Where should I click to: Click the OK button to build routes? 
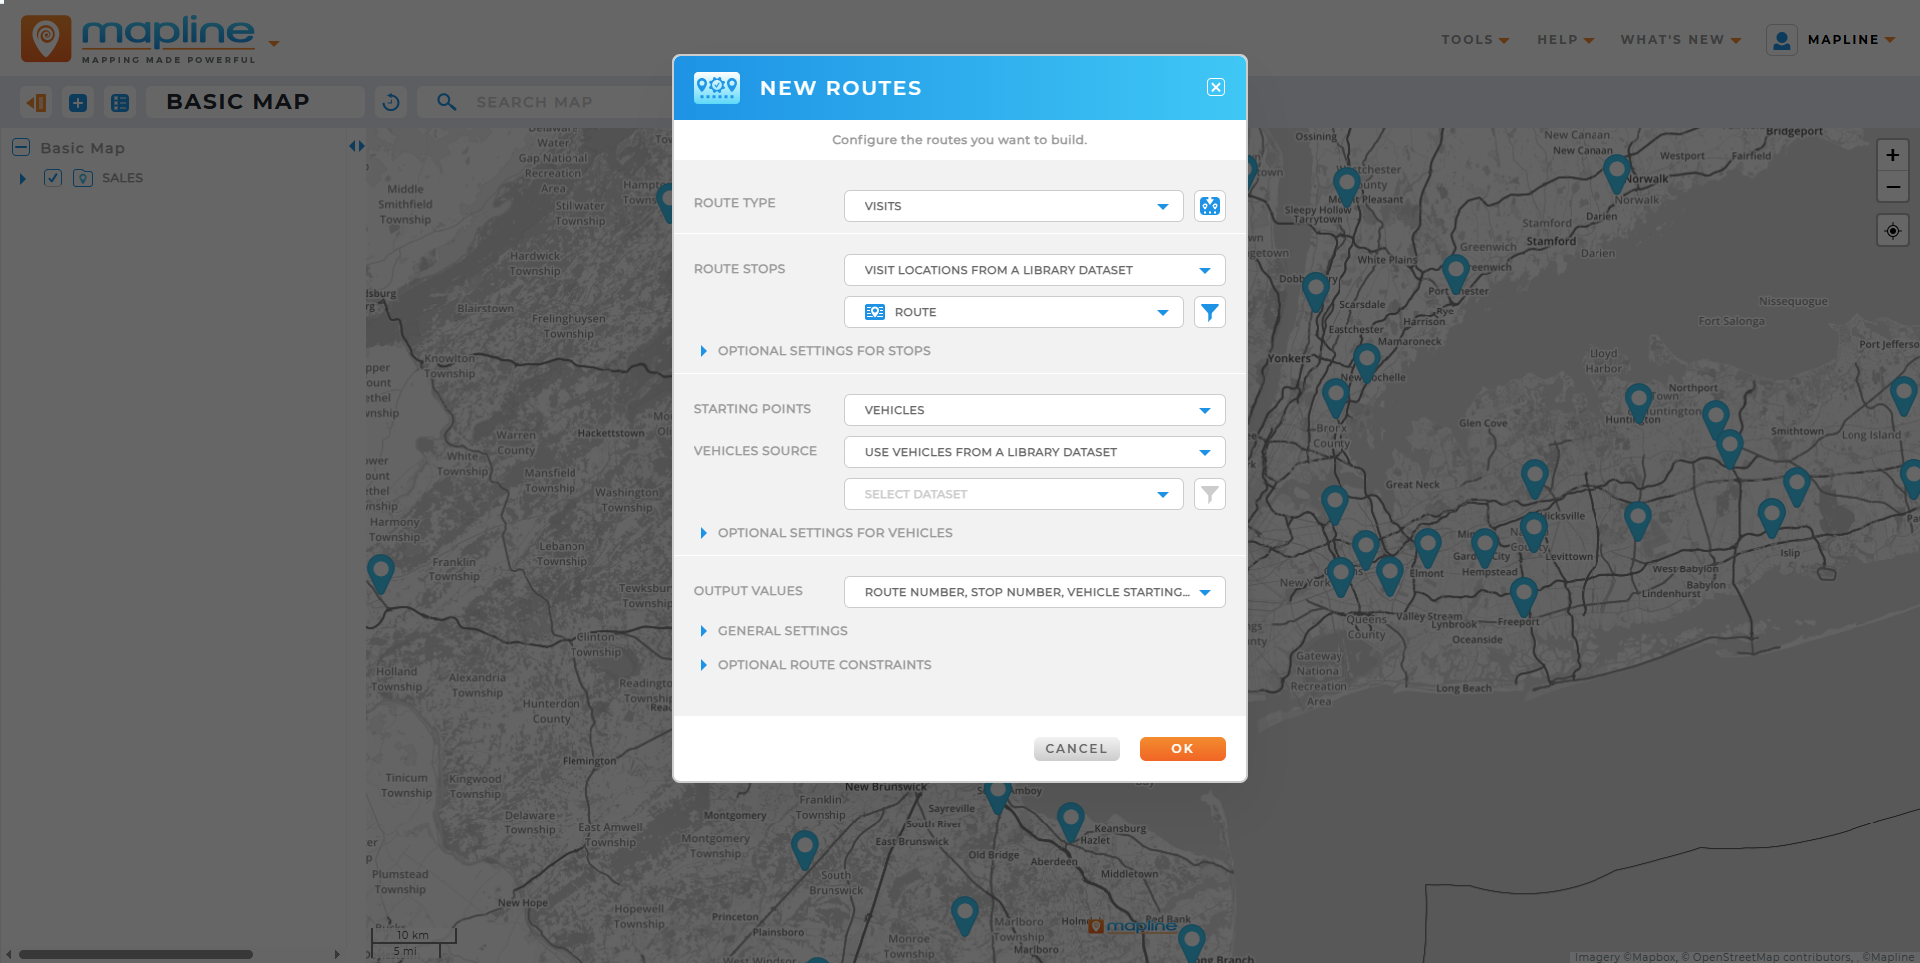pyautogui.click(x=1182, y=748)
